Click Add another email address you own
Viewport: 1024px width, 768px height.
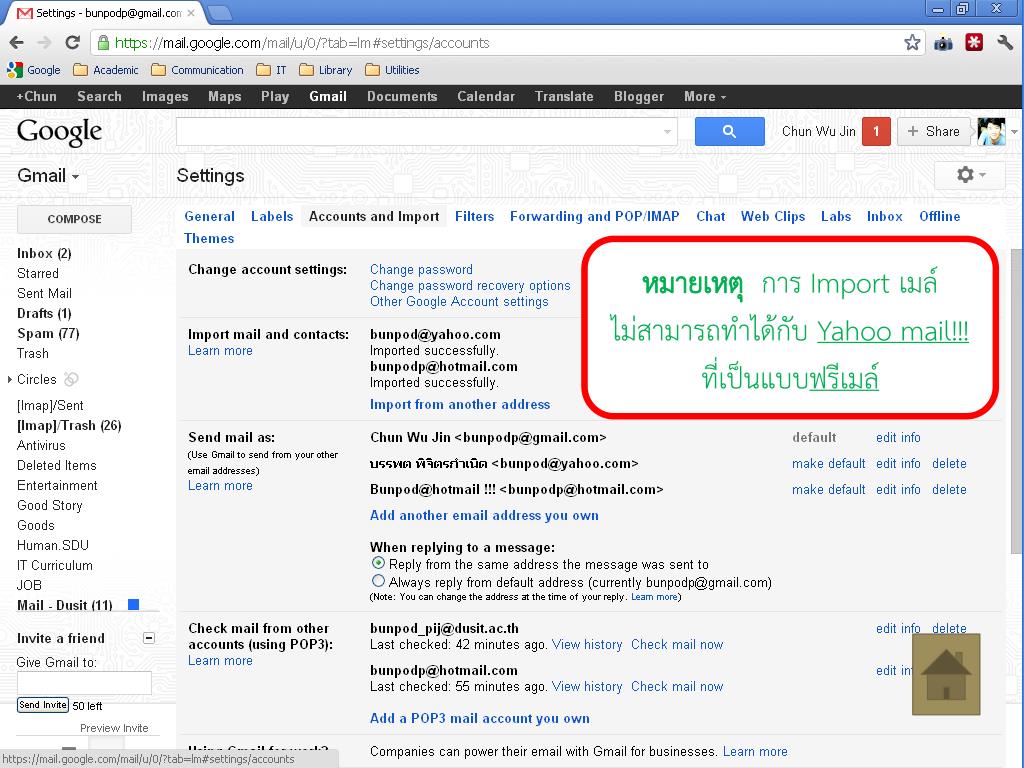(484, 516)
